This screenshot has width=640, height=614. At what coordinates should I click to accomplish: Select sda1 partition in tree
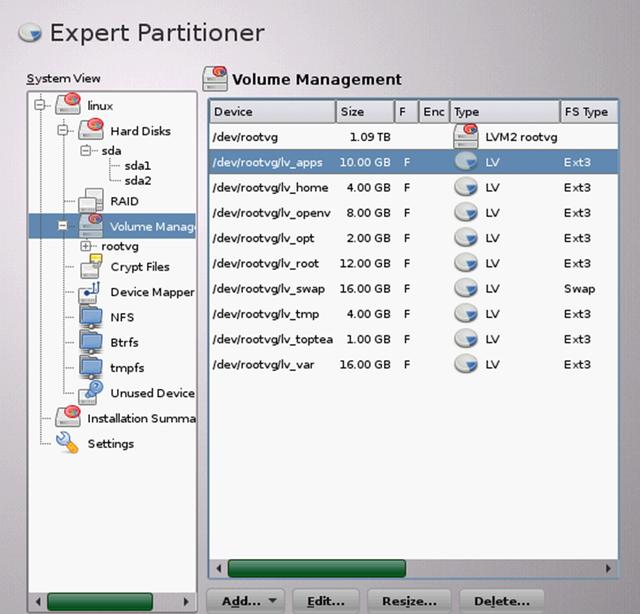pyautogui.click(x=138, y=165)
